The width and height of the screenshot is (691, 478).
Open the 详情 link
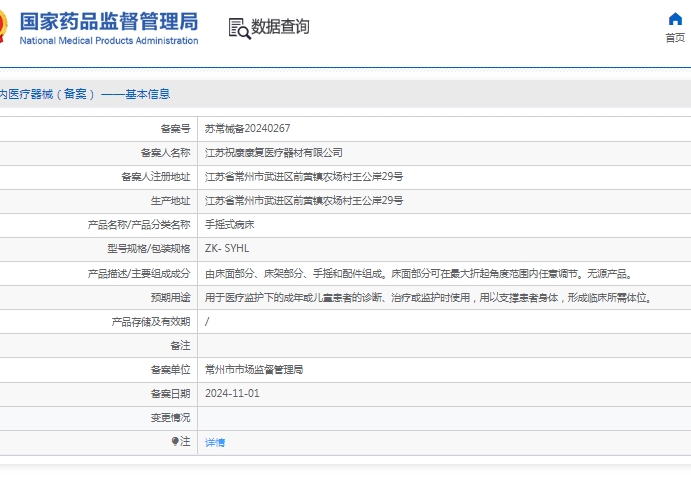click(215, 442)
